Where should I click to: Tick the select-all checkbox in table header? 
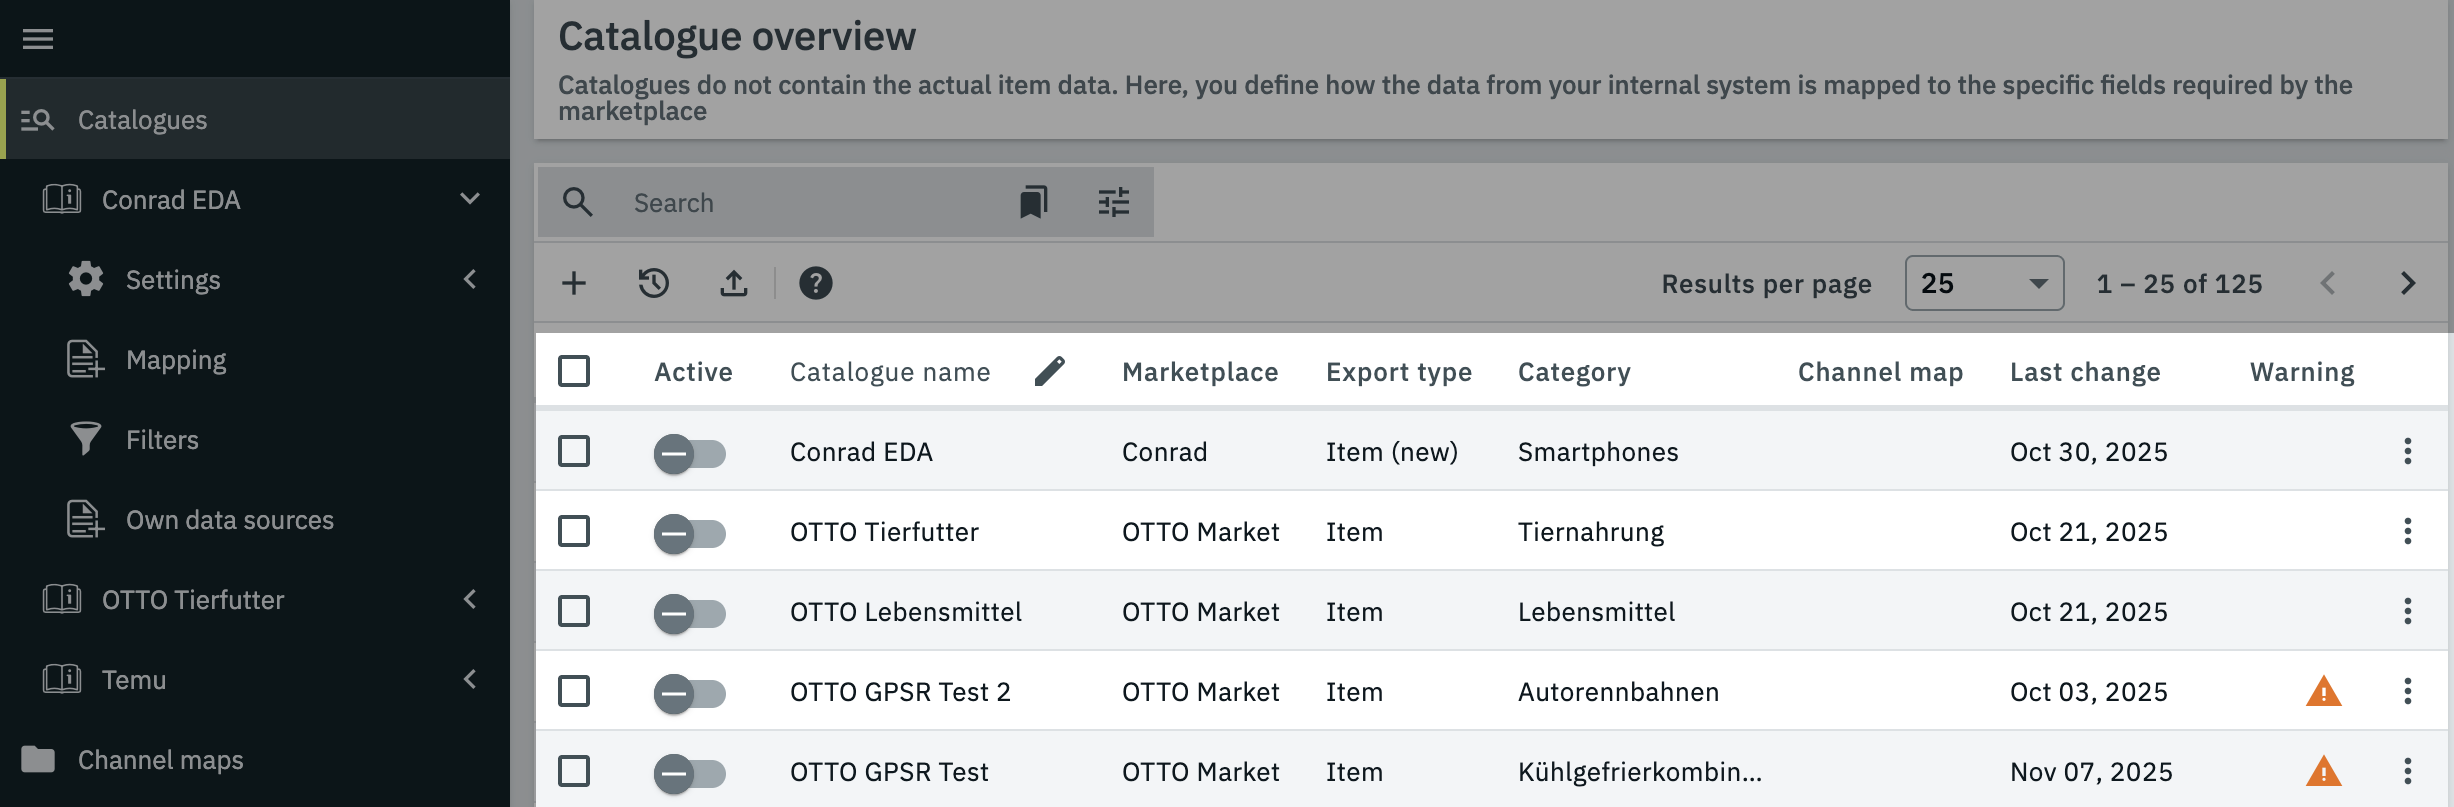click(574, 371)
